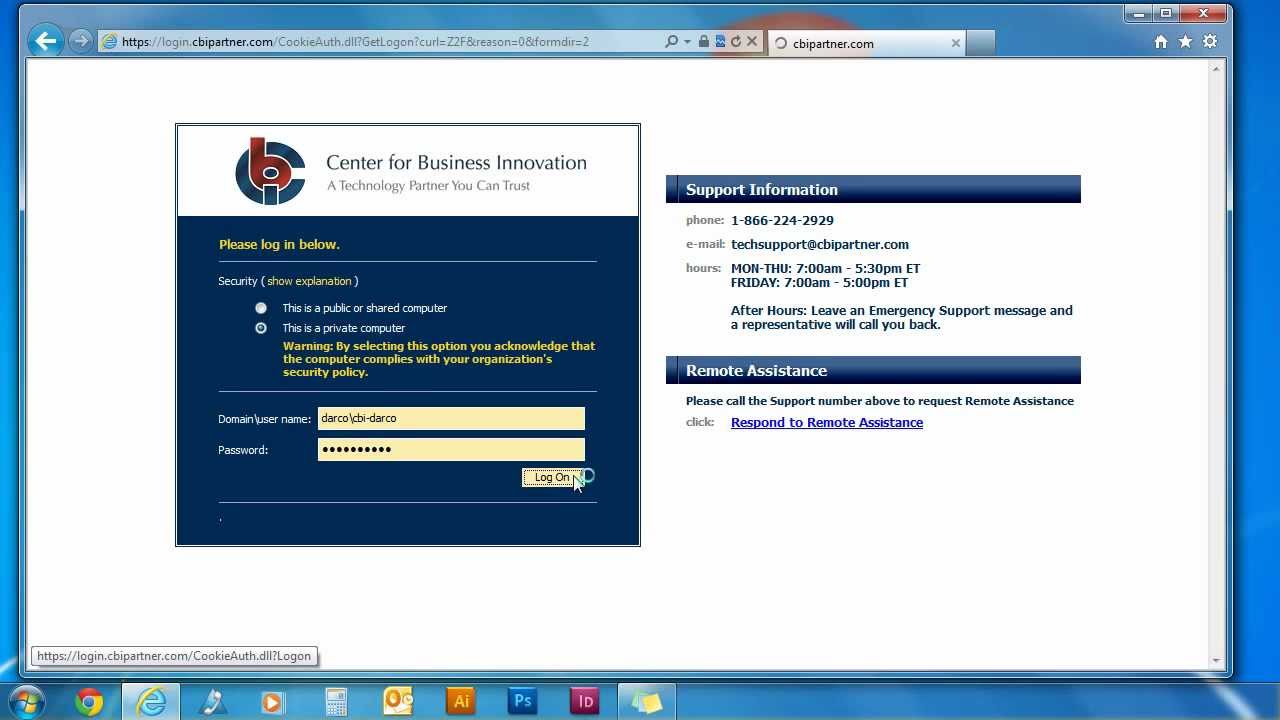Click 'MON-THU: 7:00am - 5:30pm ET' hours text
The image size is (1280, 720).
tap(825, 268)
